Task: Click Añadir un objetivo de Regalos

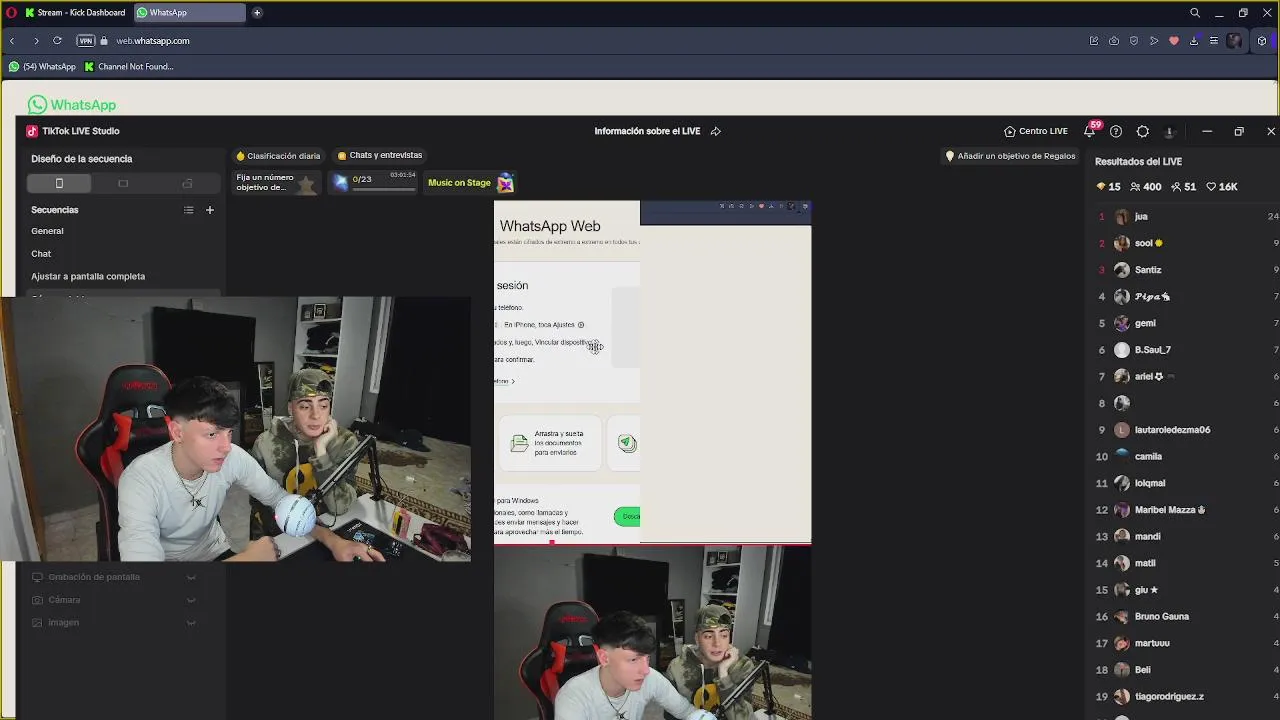Action: click(1010, 156)
